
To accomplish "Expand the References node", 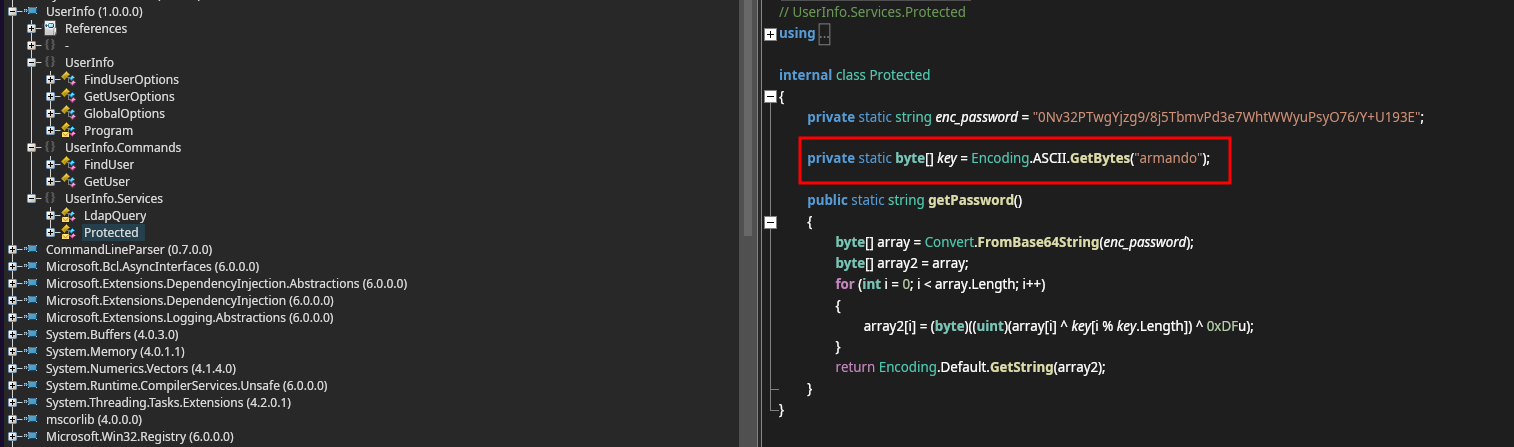I will click(x=32, y=28).
